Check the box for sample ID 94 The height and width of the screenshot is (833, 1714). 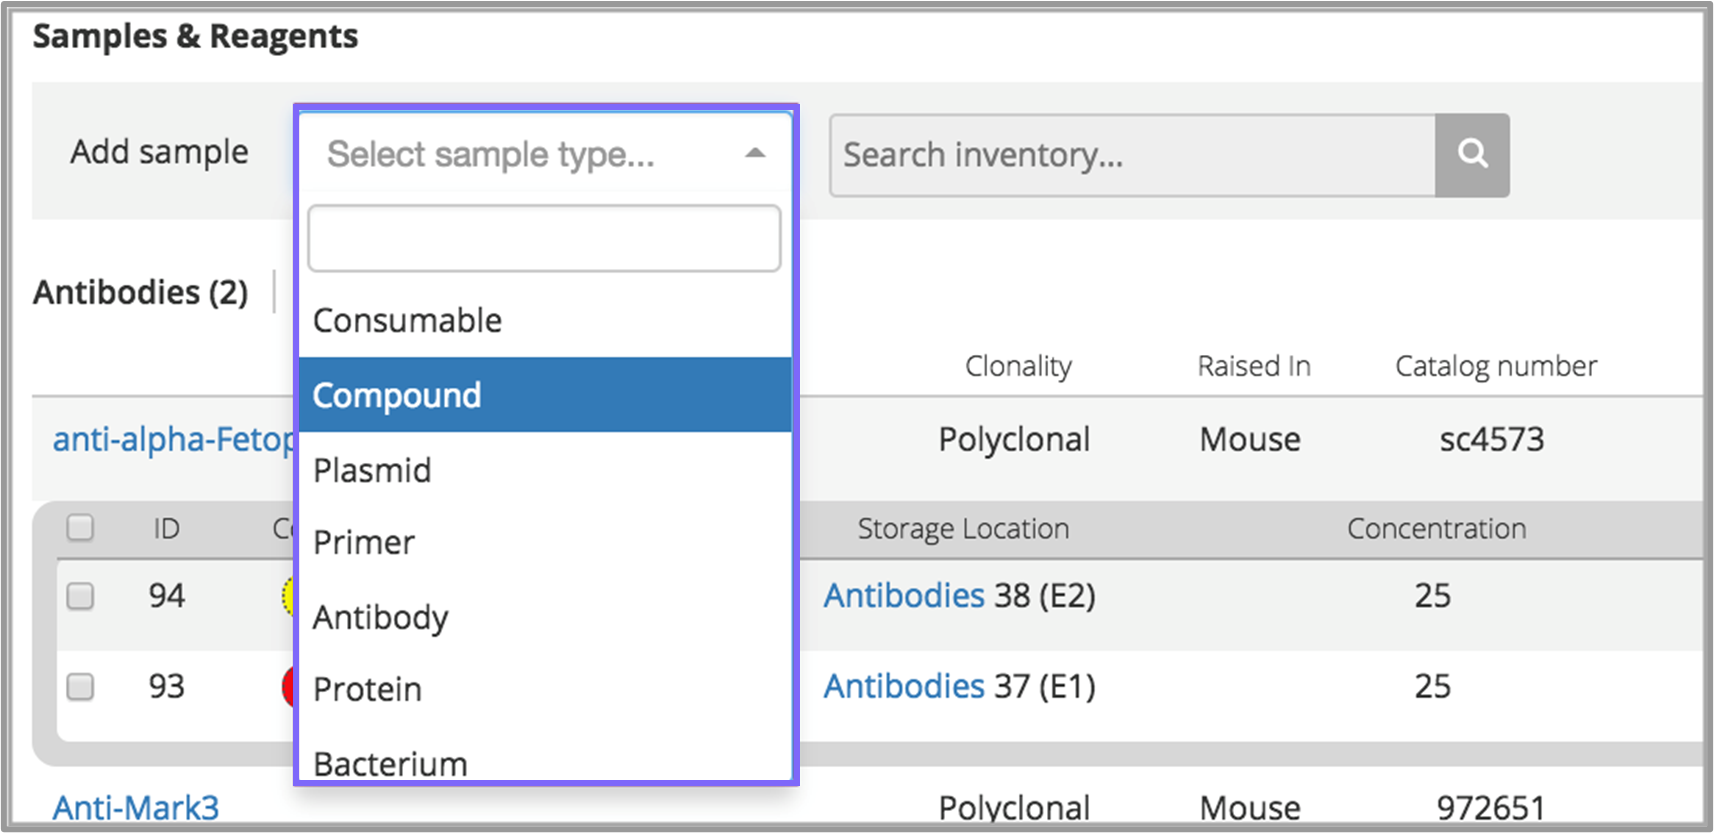coord(80,596)
